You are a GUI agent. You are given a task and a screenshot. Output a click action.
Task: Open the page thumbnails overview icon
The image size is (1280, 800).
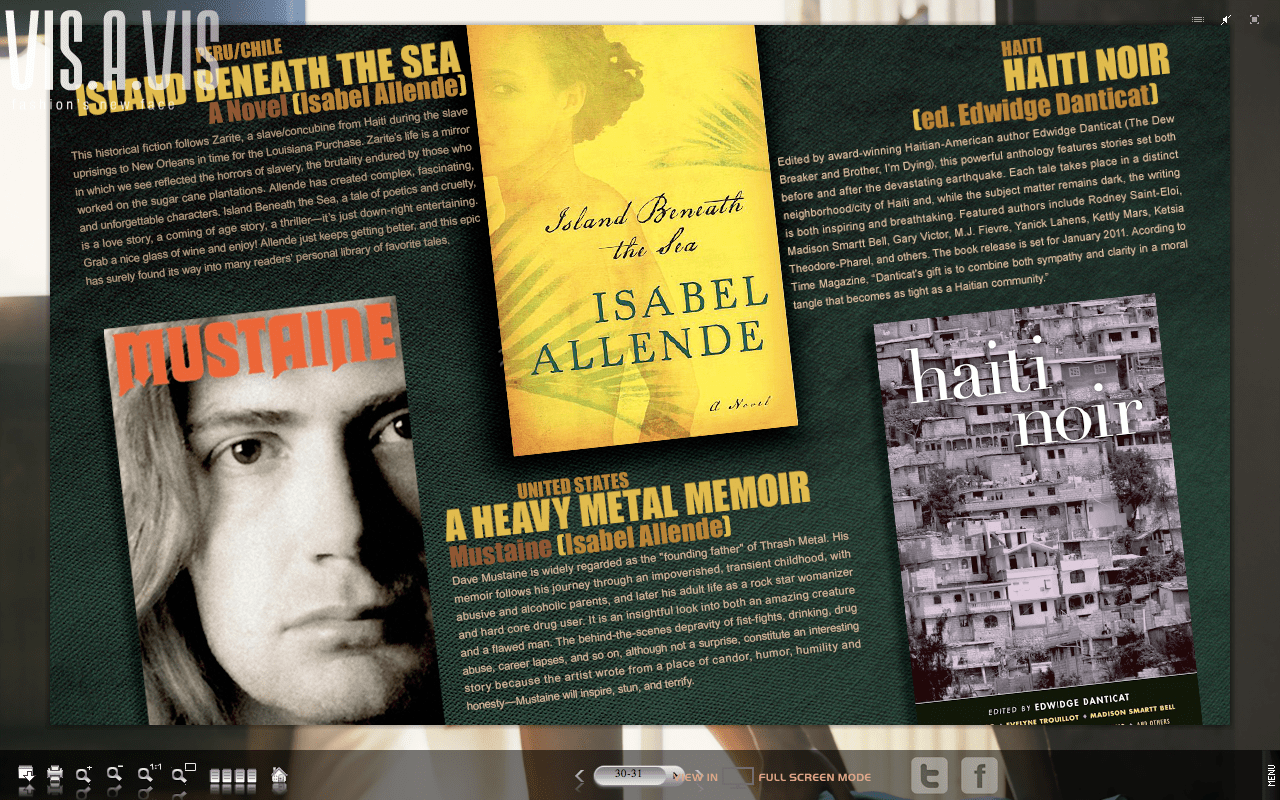pos(233,775)
